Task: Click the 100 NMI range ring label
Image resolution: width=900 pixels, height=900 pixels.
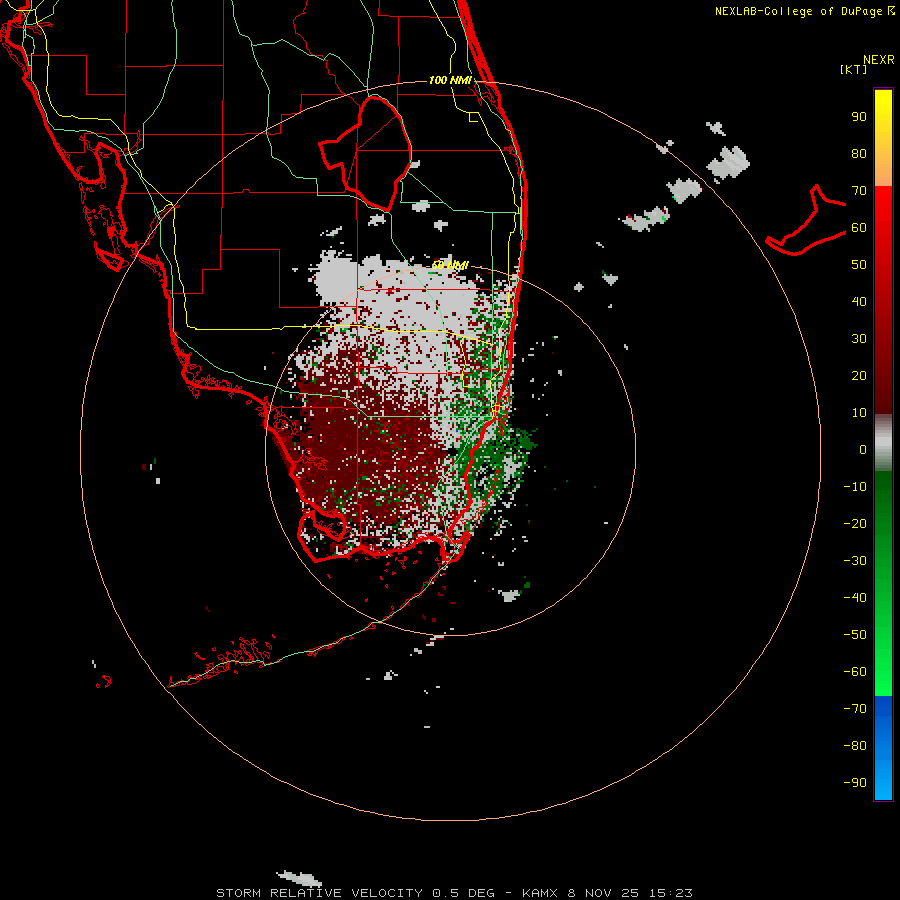Action: 450,80
